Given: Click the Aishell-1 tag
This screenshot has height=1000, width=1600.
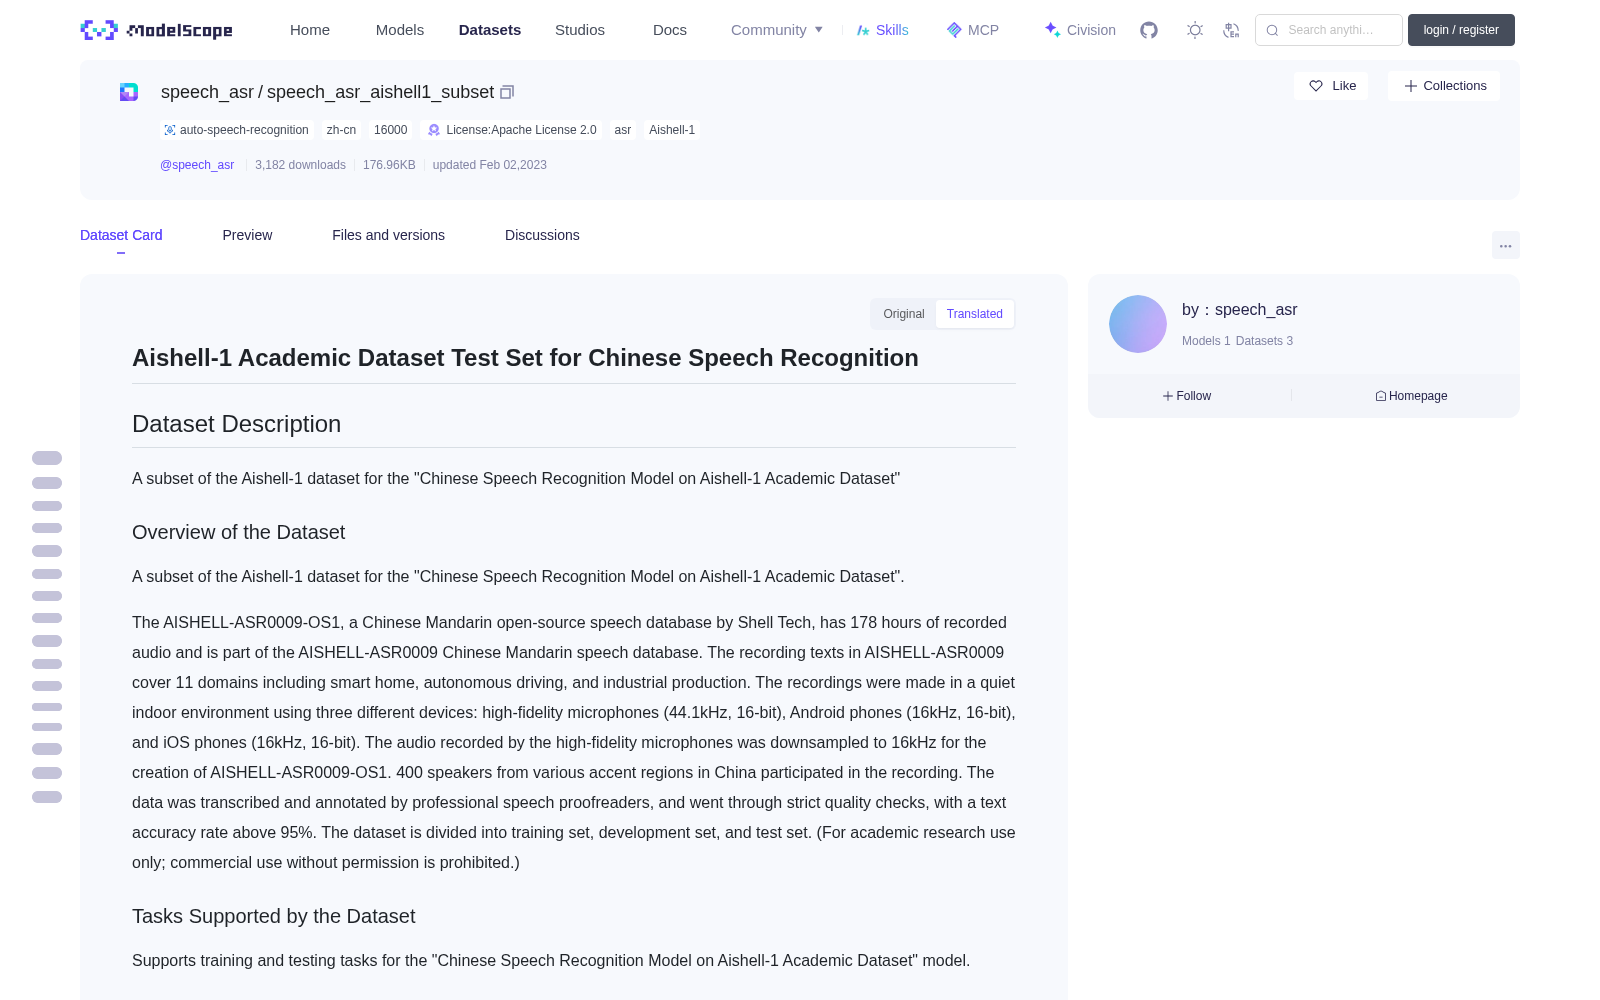Looking at the screenshot, I should 672,130.
